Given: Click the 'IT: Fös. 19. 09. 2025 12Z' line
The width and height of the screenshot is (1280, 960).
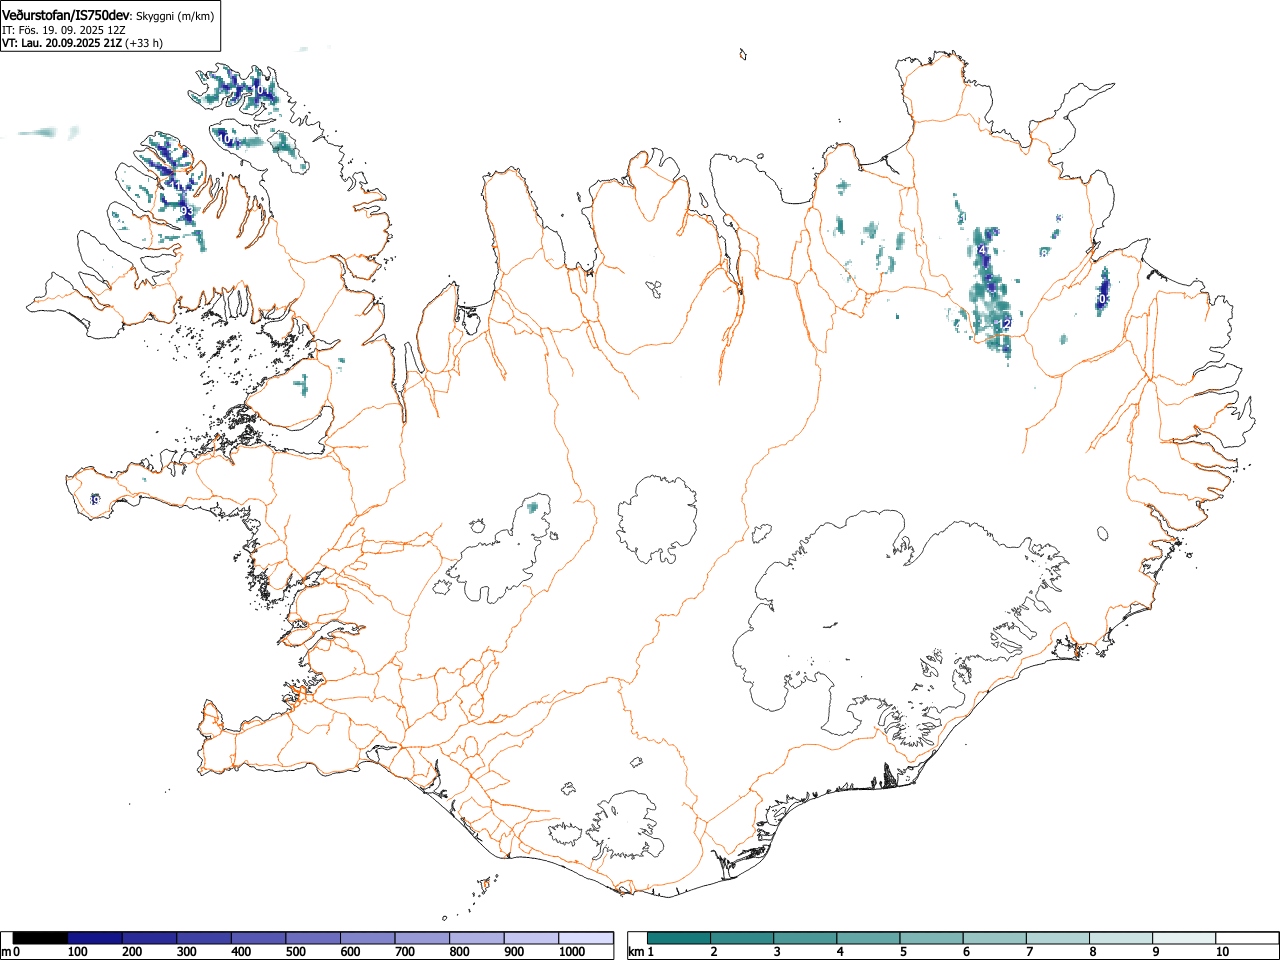Looking at the screenshot, I should [63, 30].
